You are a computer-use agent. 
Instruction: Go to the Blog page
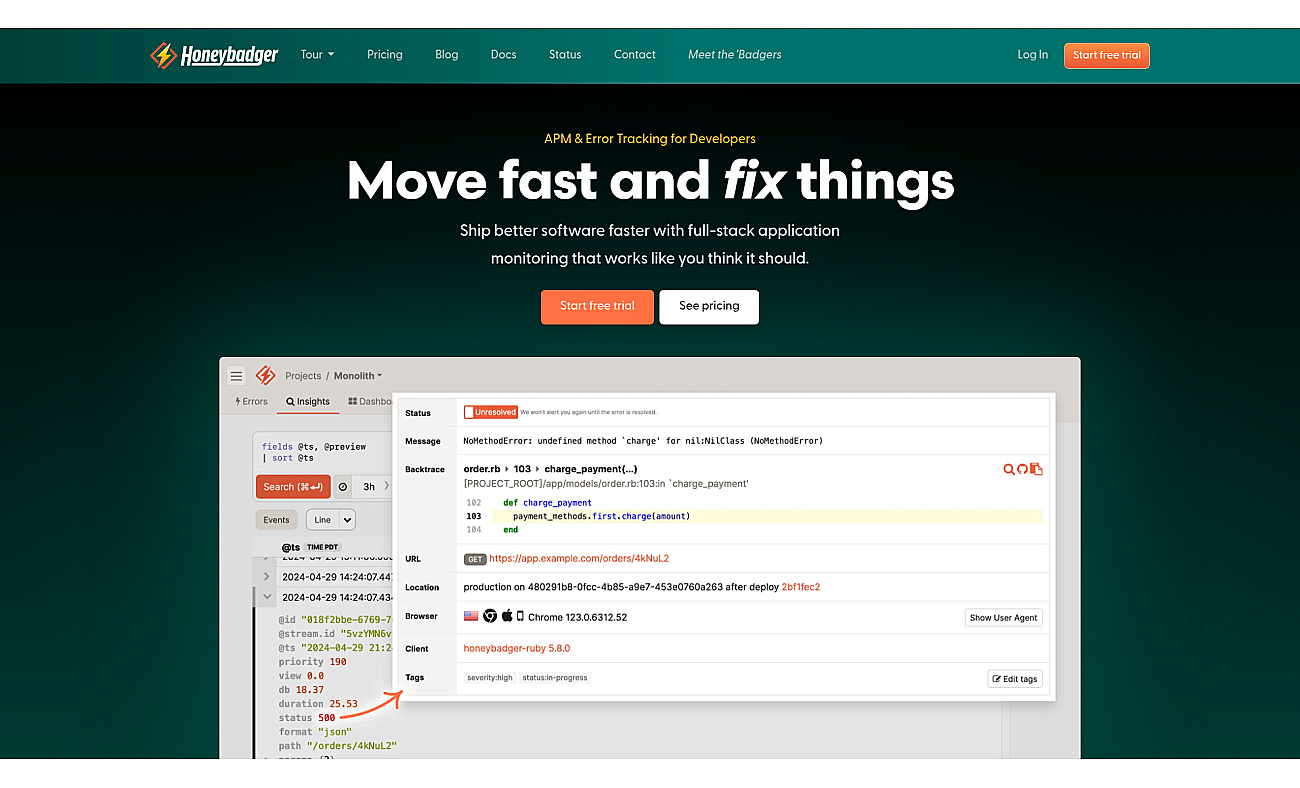[x=447, y=55]
